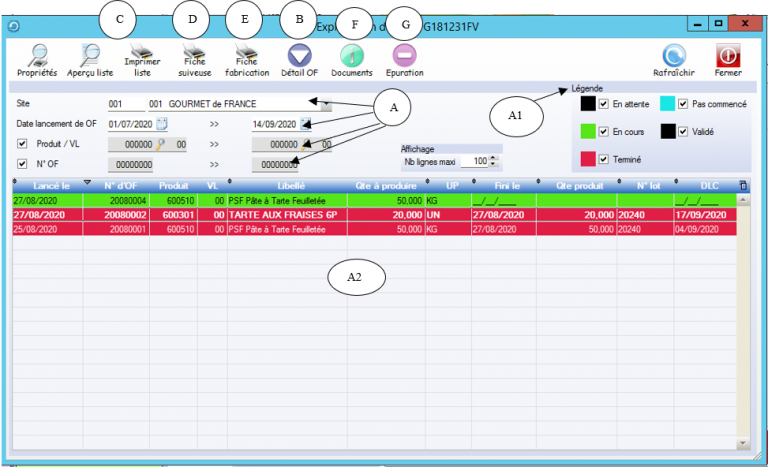
Task: Toggle the En attente legend checkbox
Action: tap(603, 104)
